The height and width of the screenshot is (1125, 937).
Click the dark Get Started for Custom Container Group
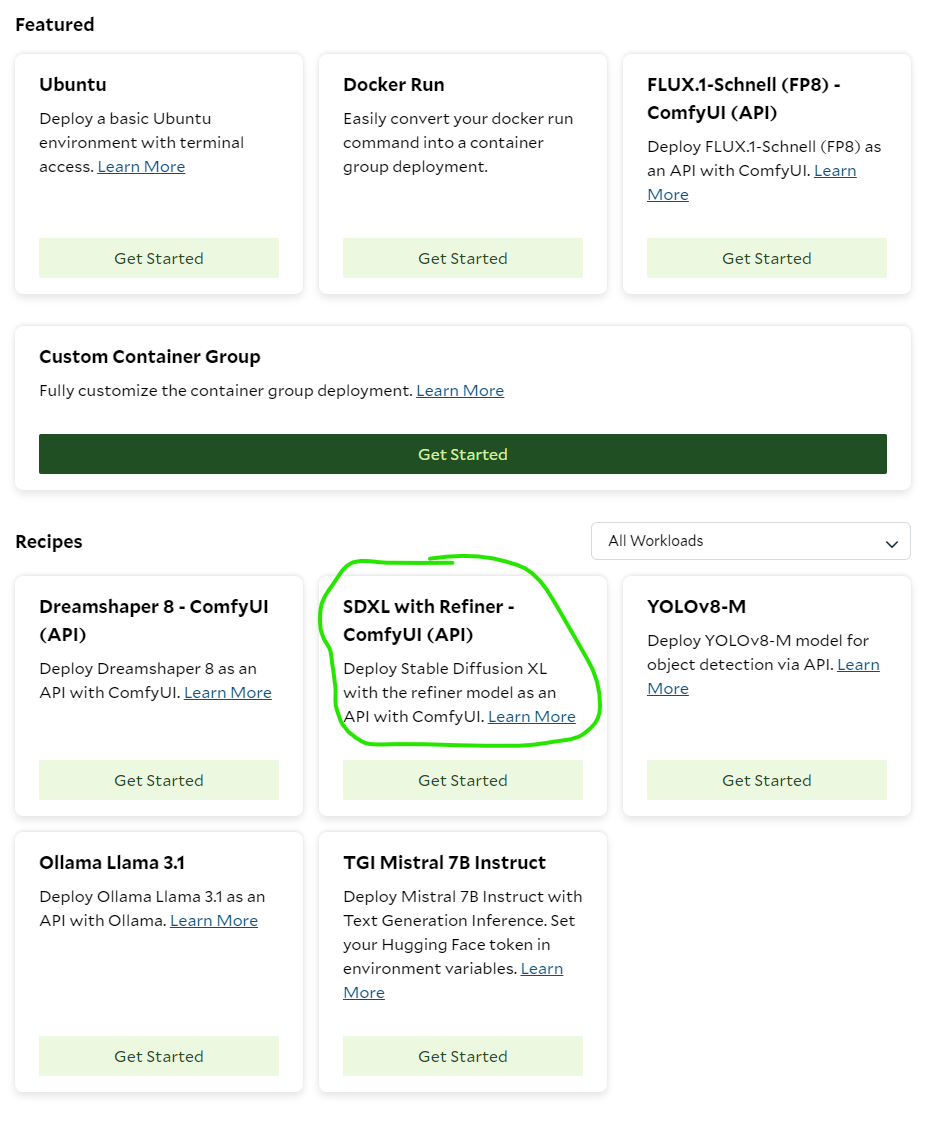463,454
